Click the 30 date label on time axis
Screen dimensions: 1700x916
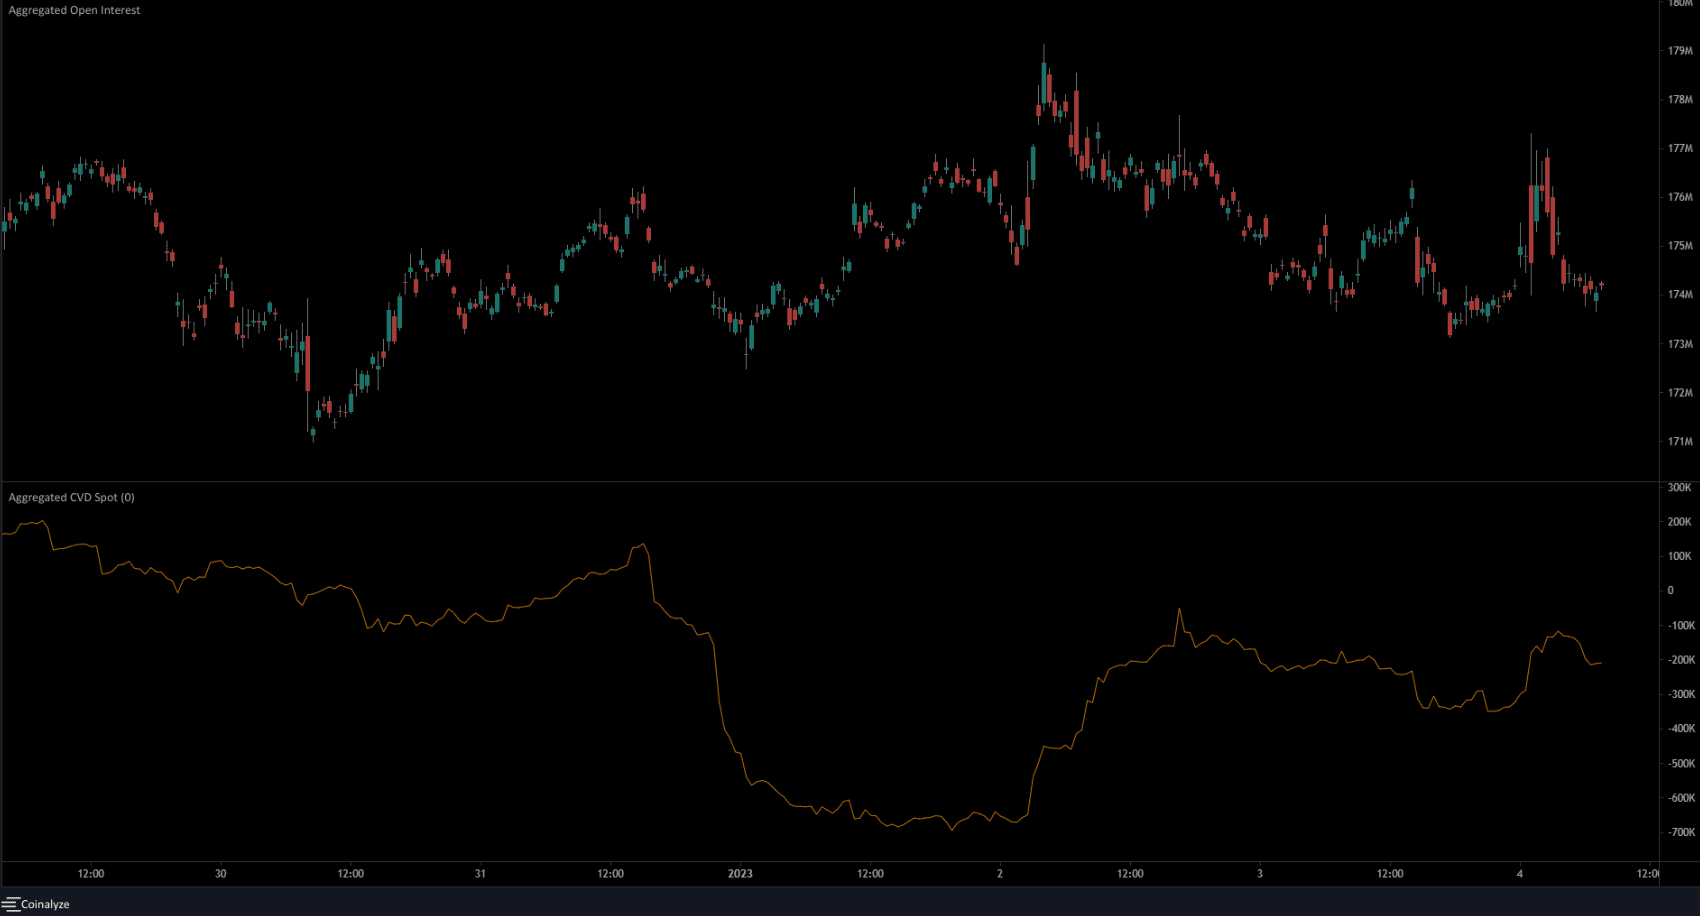[x=221, y=874]
